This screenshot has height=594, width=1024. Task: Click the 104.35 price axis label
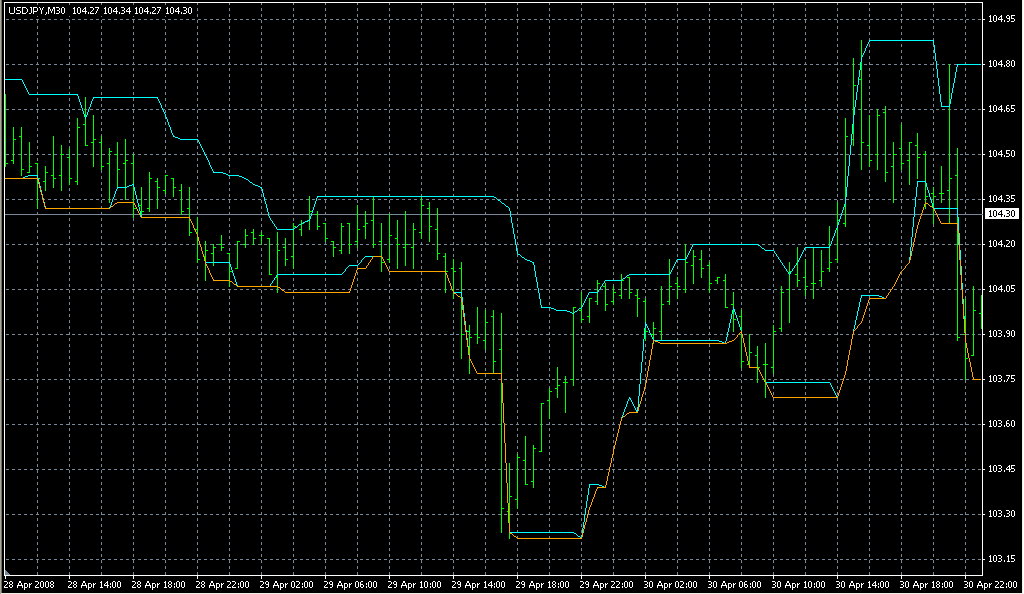tap(1001, 198)
